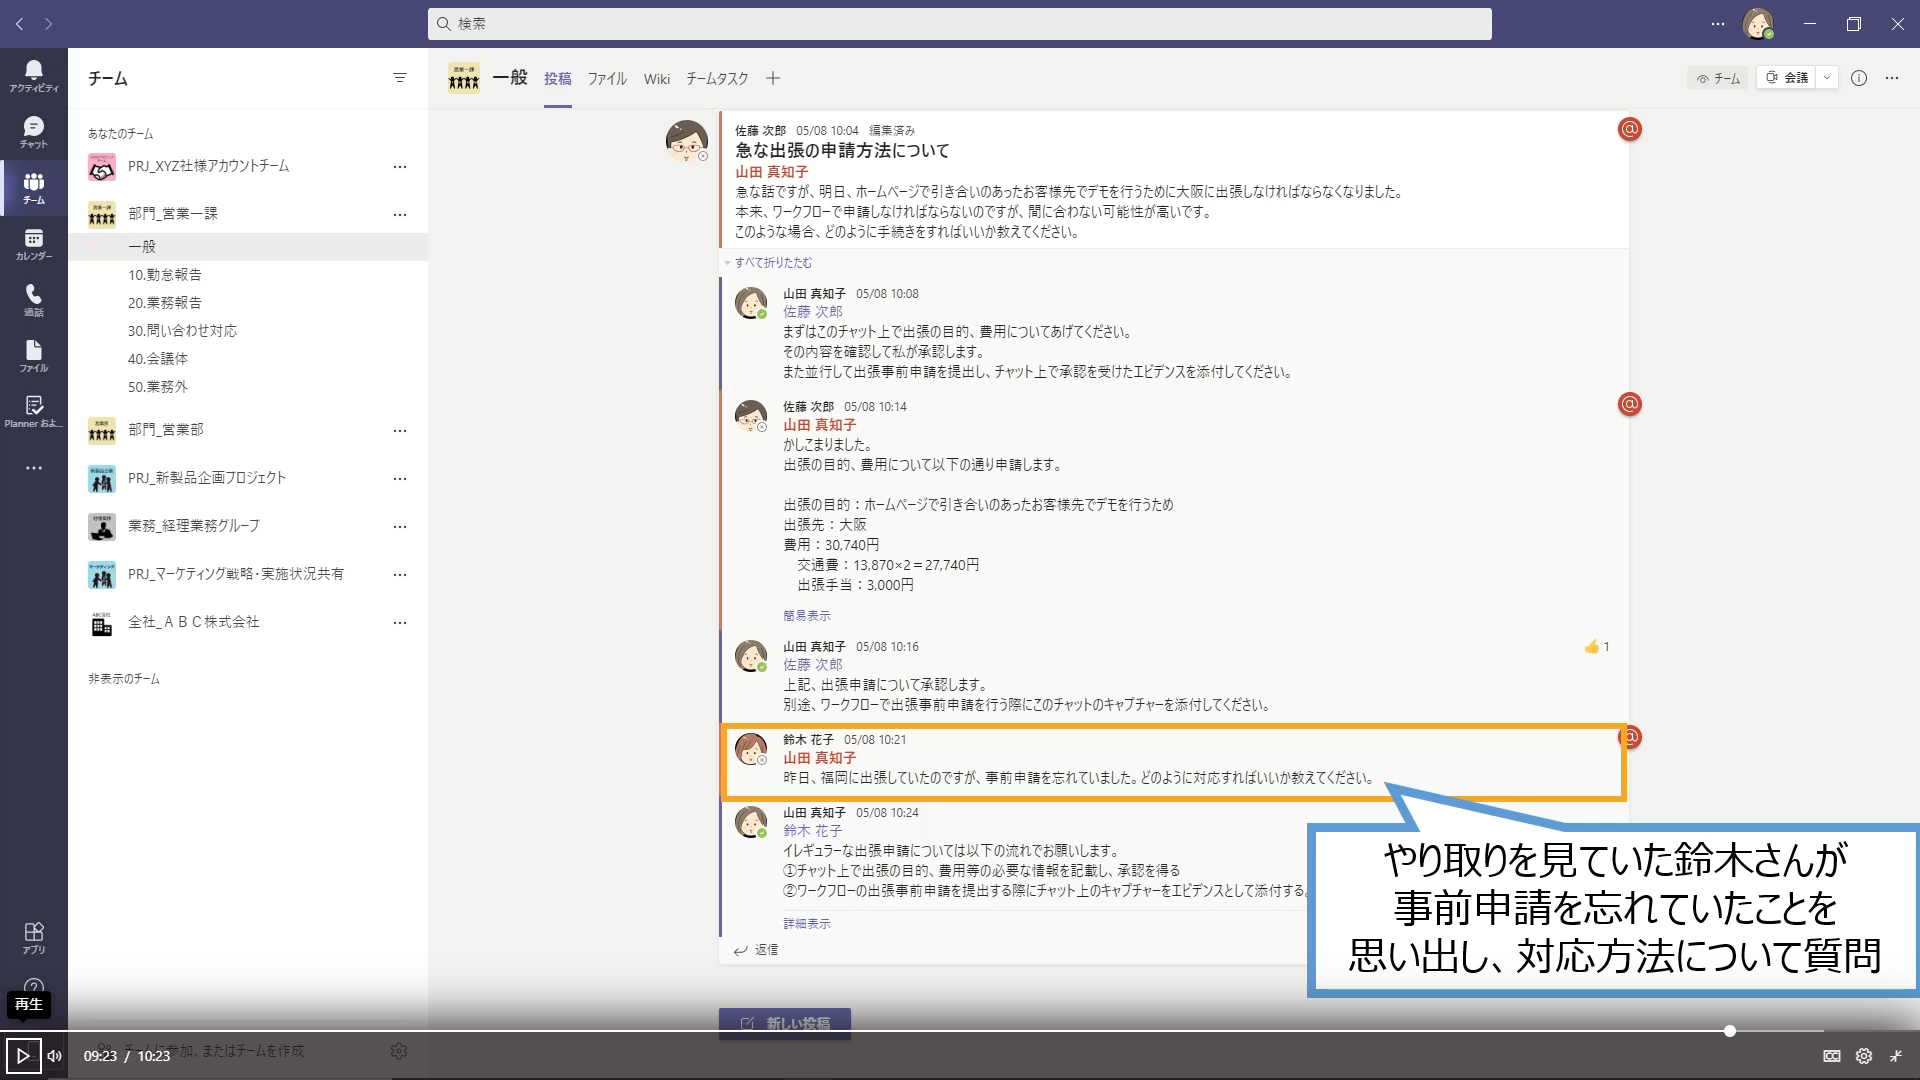
Task: Open video player settings gear
Action: 1864,1056
